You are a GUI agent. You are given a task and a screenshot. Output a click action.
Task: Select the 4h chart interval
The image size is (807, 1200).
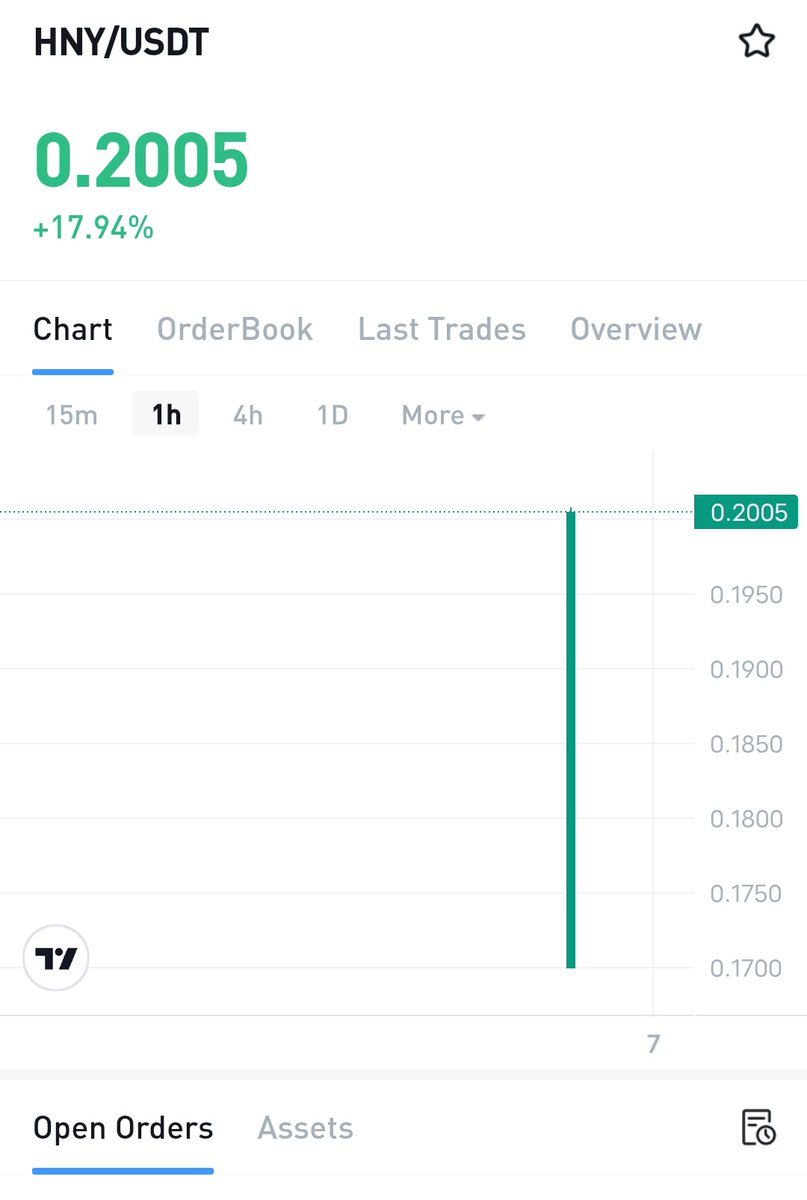coord(248,415)
